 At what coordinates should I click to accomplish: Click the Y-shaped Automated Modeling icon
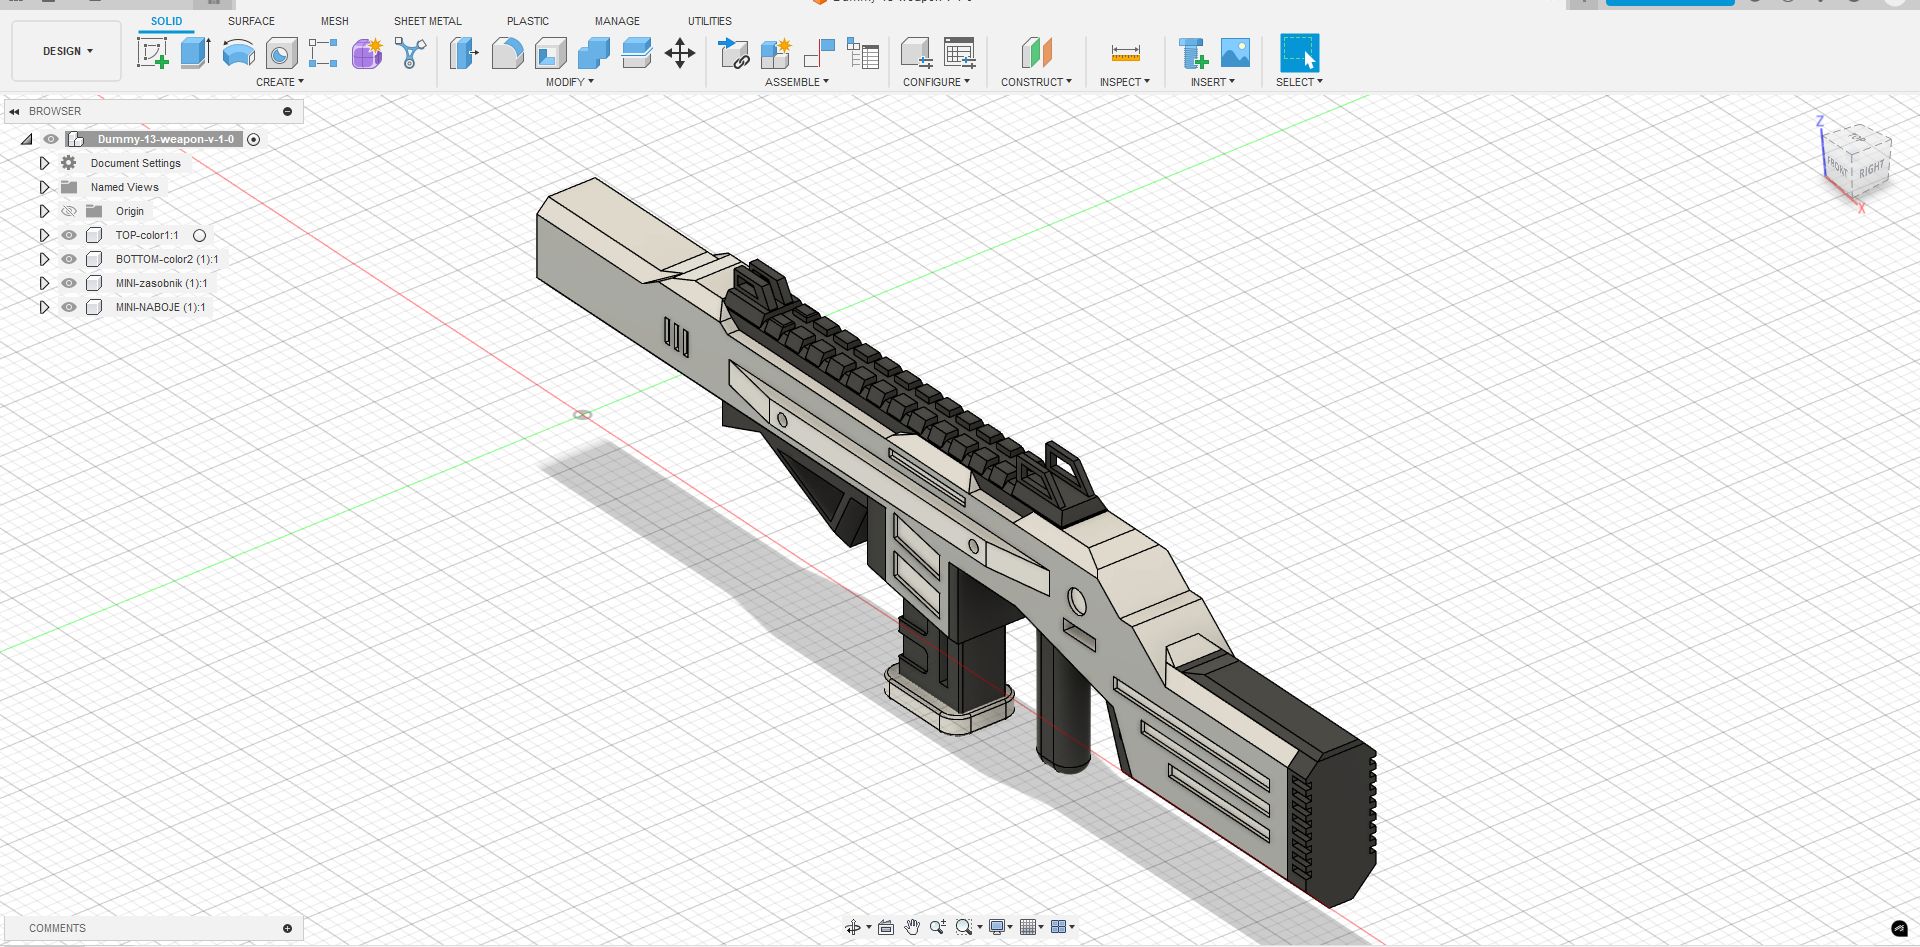click(x=410, y=53)
